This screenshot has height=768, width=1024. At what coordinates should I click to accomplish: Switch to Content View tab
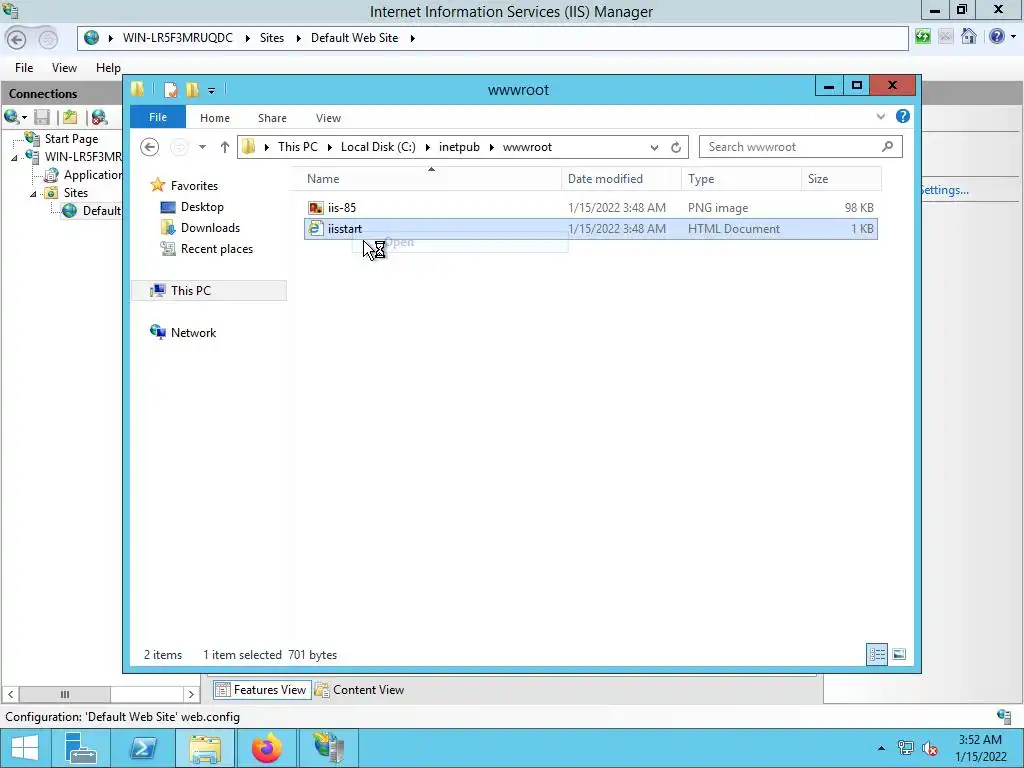tap(360, 690)
